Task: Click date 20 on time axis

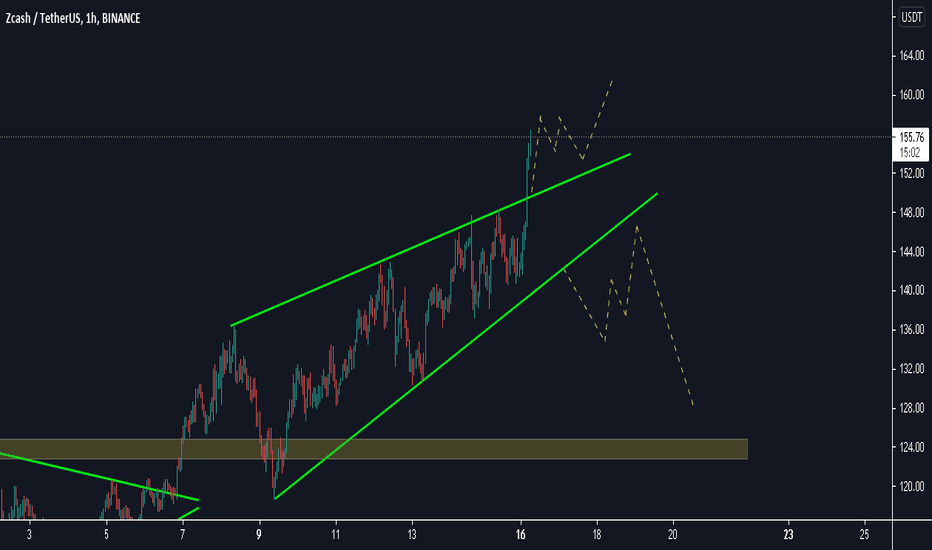Action: point(673,535)
